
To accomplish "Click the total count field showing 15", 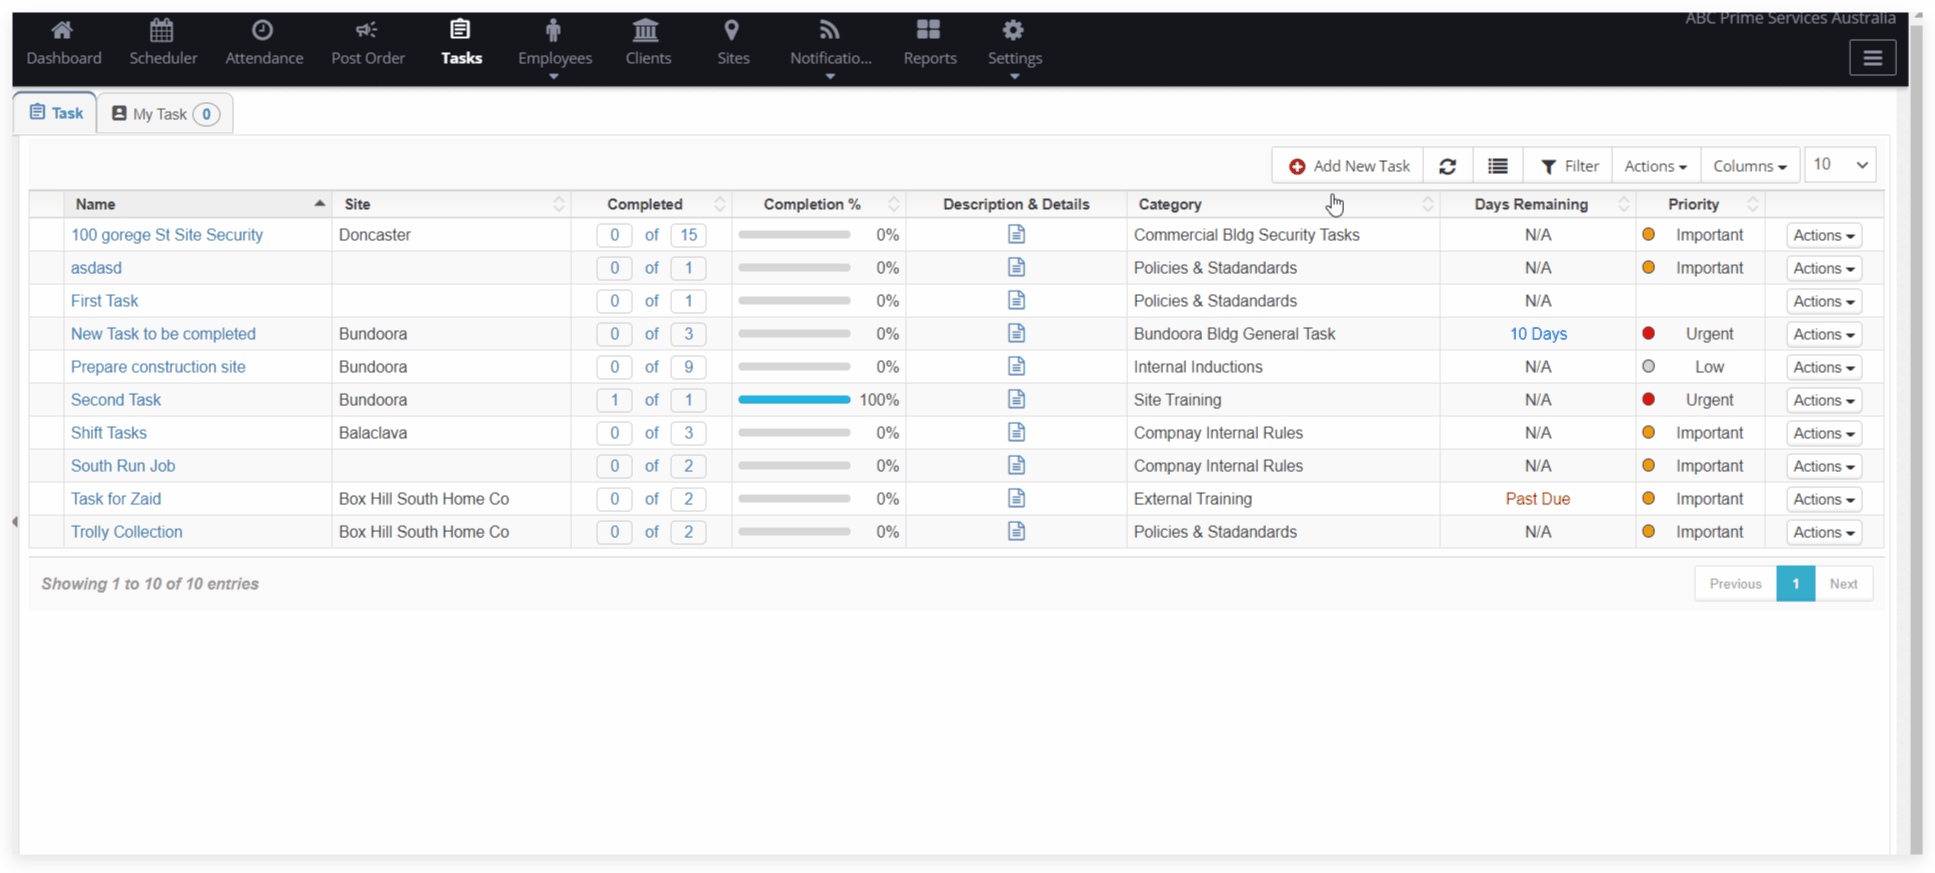I will [688, 235].
